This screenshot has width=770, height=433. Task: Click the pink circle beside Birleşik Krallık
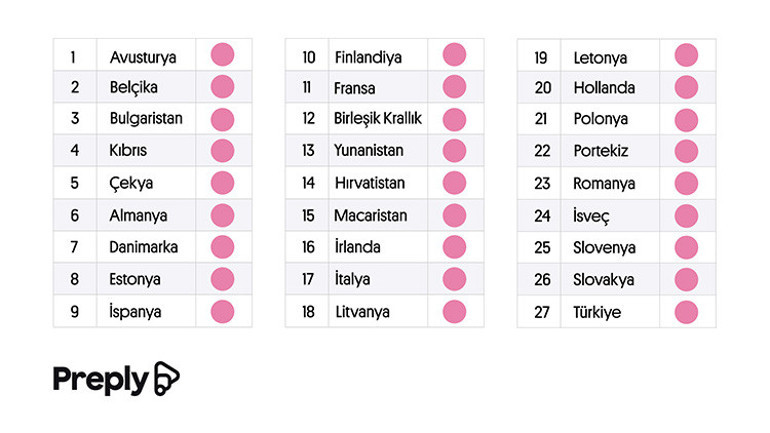[454, 119]
